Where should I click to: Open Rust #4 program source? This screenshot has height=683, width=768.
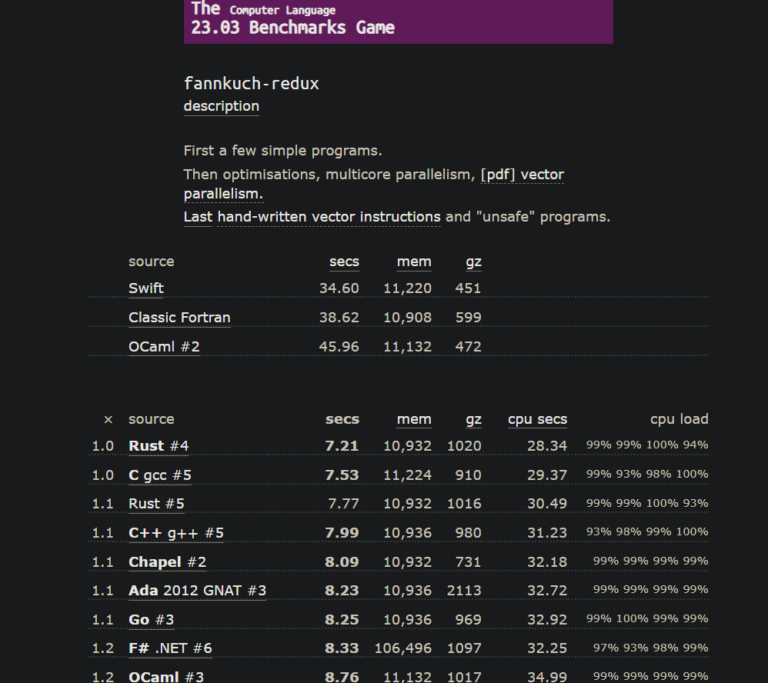(158, 446)
